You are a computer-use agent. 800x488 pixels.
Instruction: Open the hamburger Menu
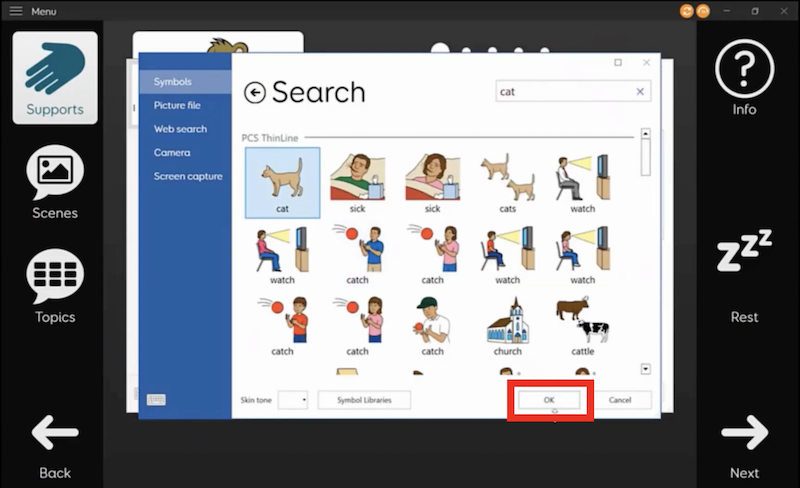pos(16,11)
